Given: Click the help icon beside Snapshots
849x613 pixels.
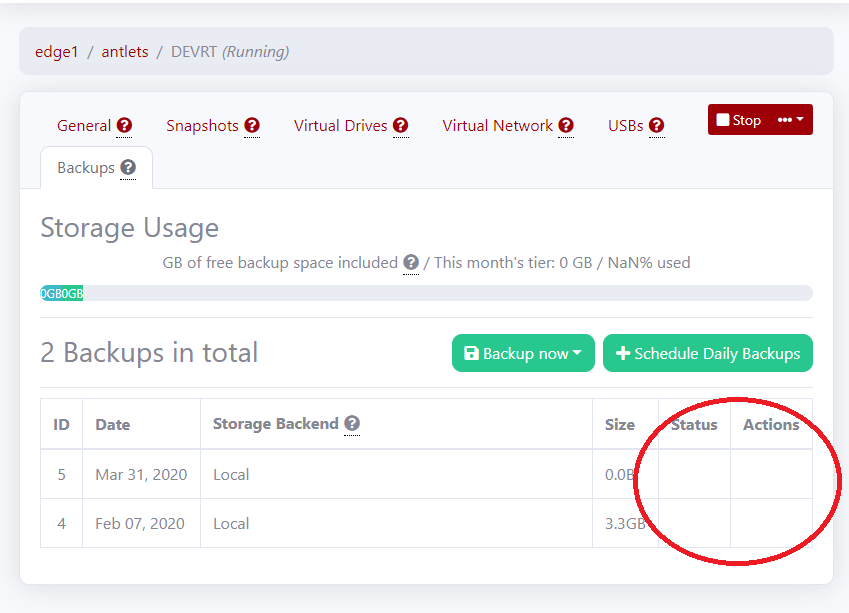Looking at the screenshot, I should (252, 126).
